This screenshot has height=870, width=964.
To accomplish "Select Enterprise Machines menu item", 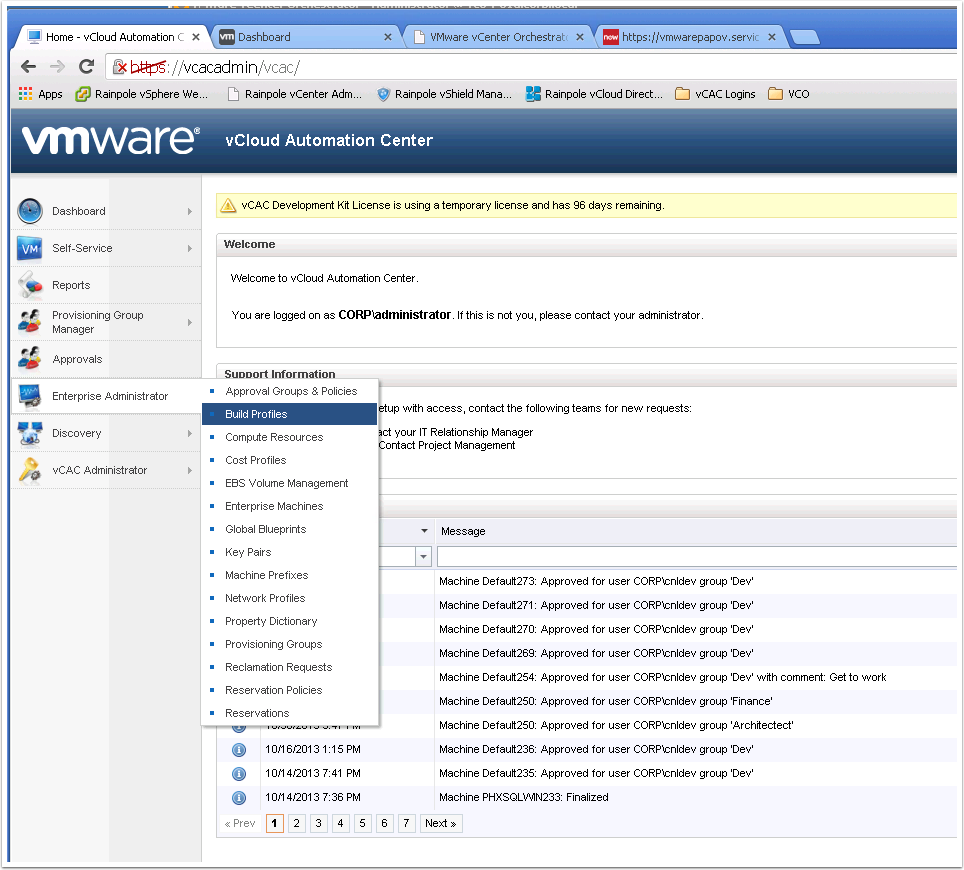I will coord(290,506).
